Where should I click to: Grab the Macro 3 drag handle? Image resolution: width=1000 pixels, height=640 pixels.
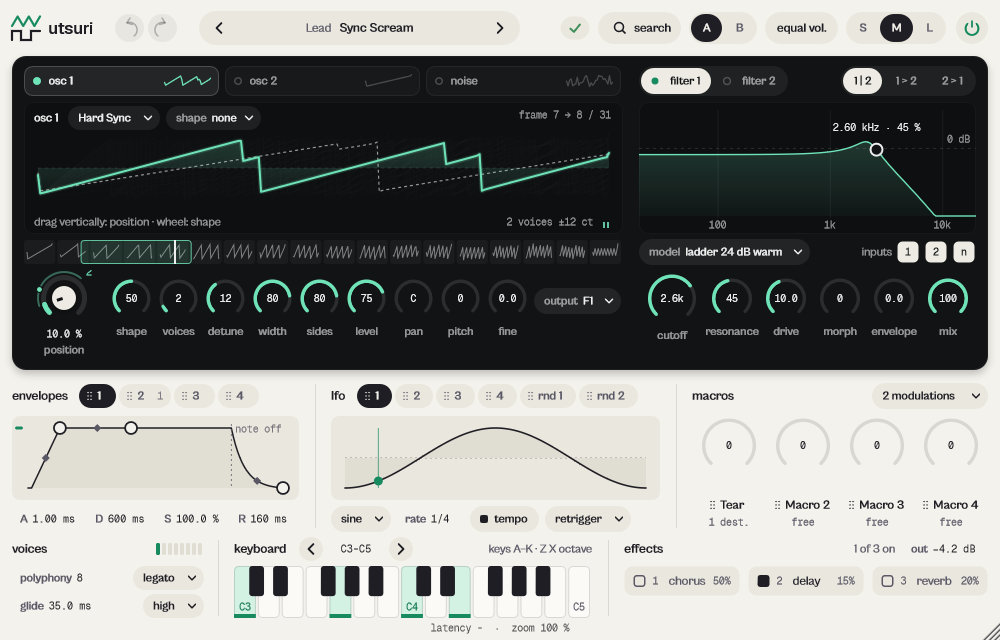click(x=851, y=505)
